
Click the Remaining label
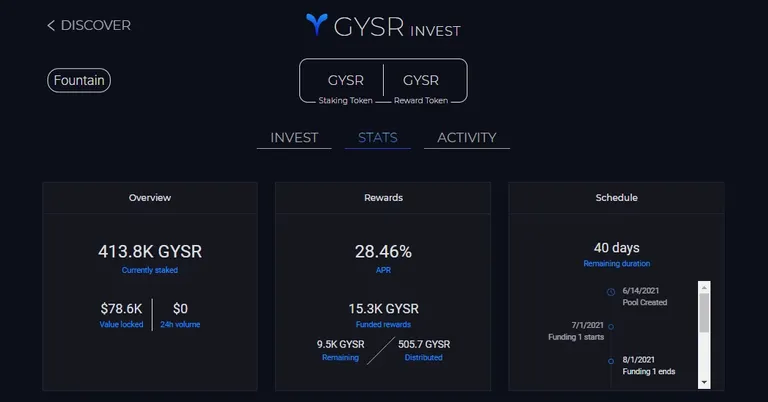tap(340, 358)
